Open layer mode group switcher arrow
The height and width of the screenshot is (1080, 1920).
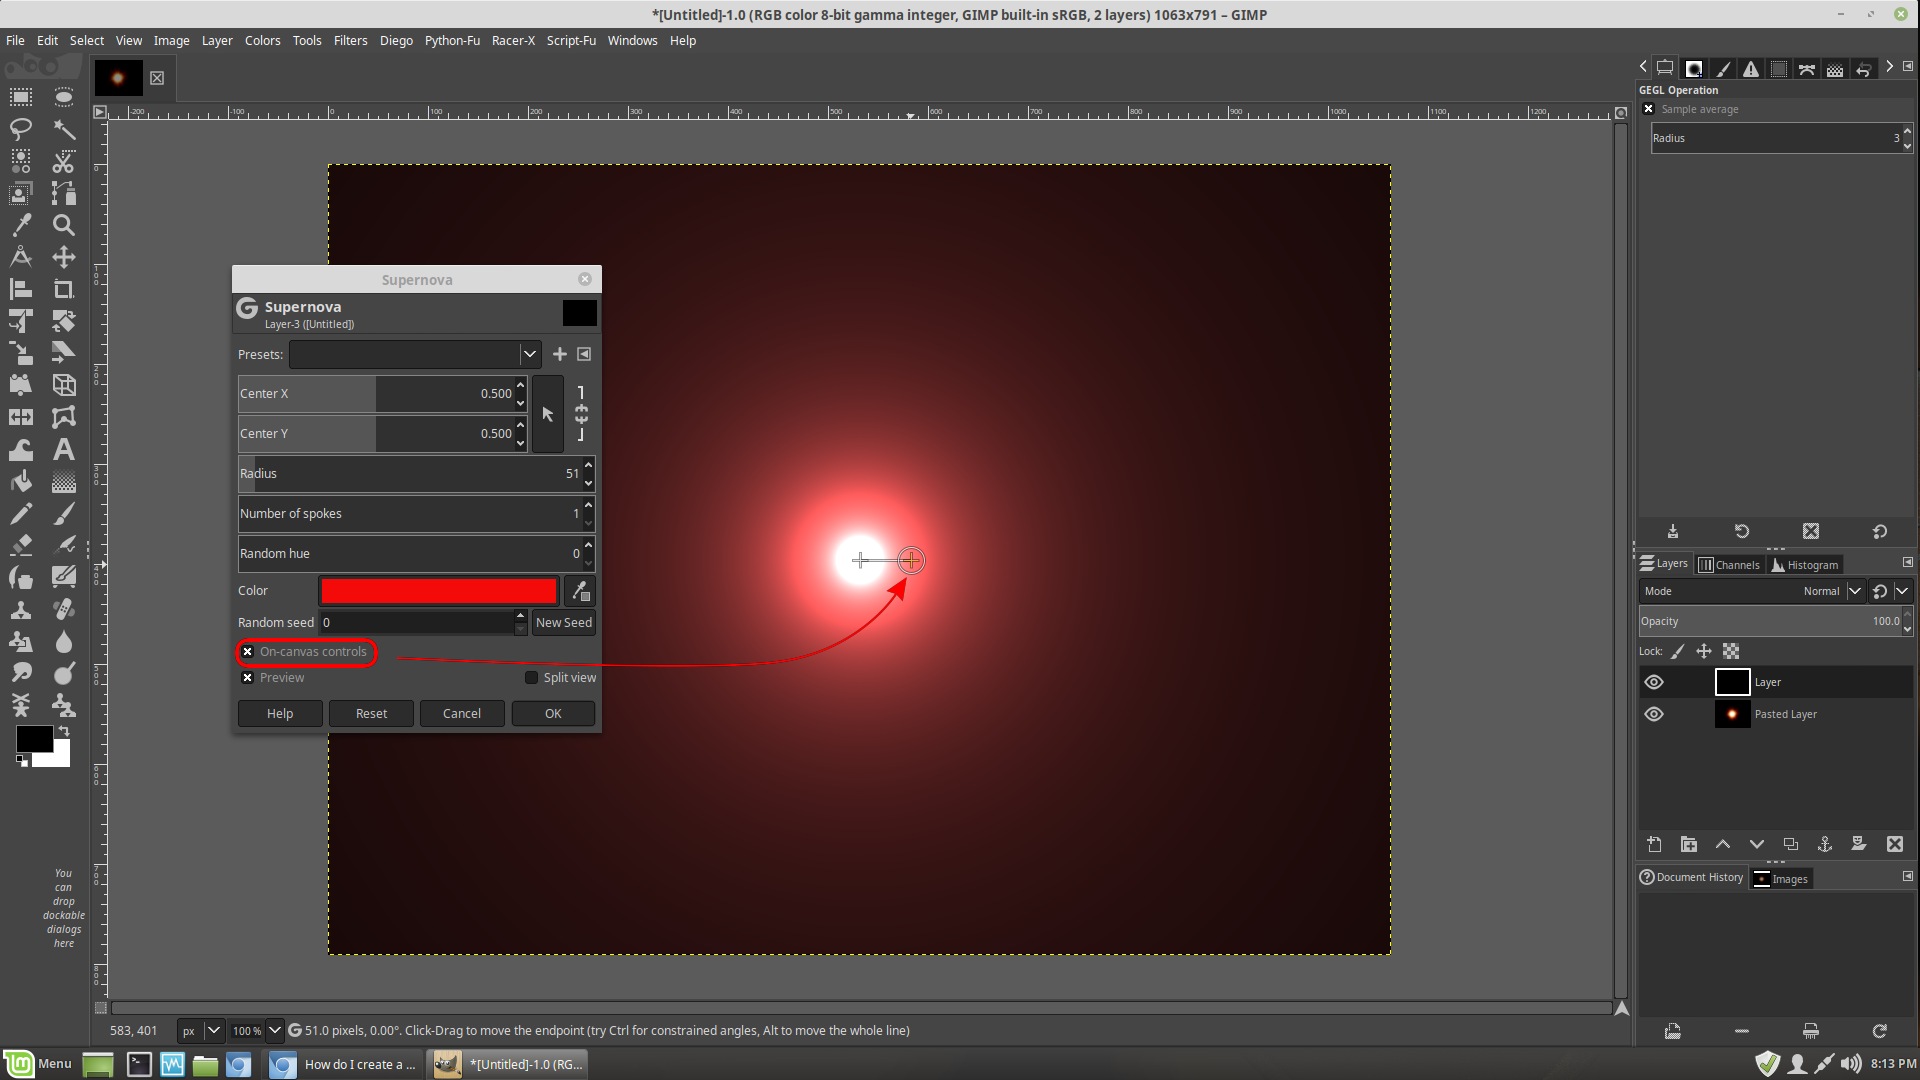(x=1902, y=591)
